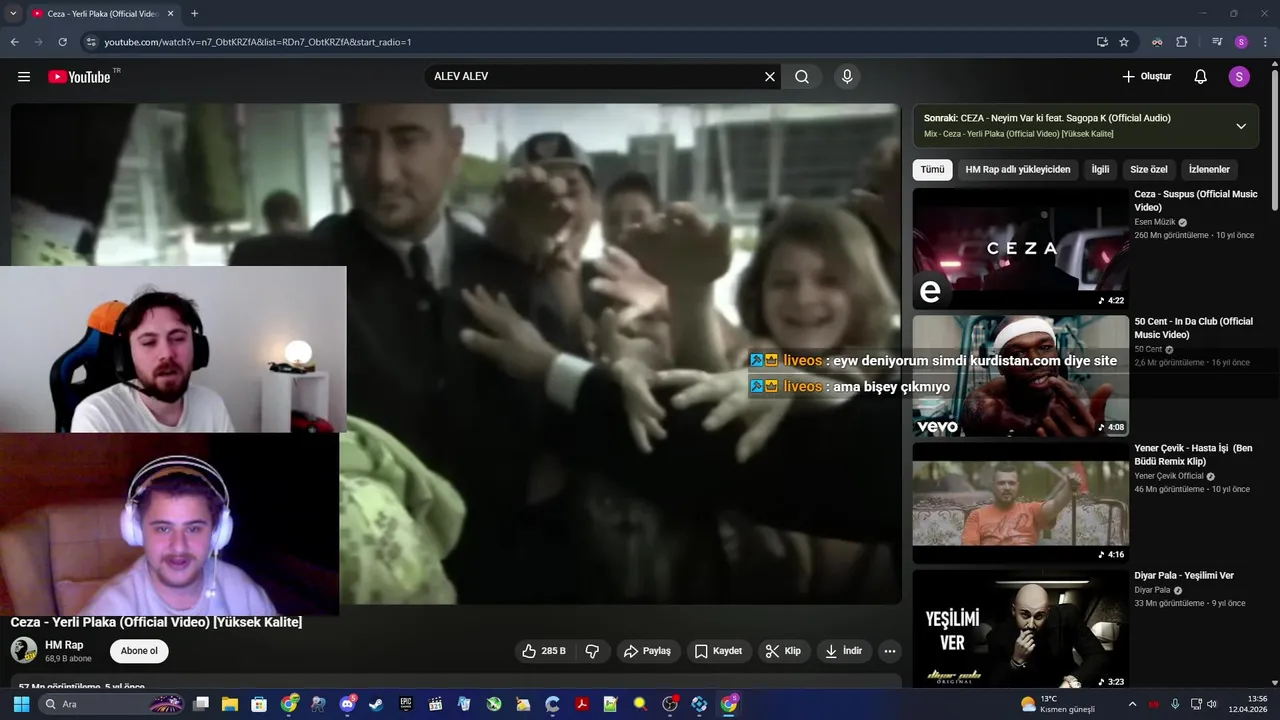This screenshot has width=1280, height=720.
Task: Open the taskbar volume speaker icon
Action: point(1211,704)
